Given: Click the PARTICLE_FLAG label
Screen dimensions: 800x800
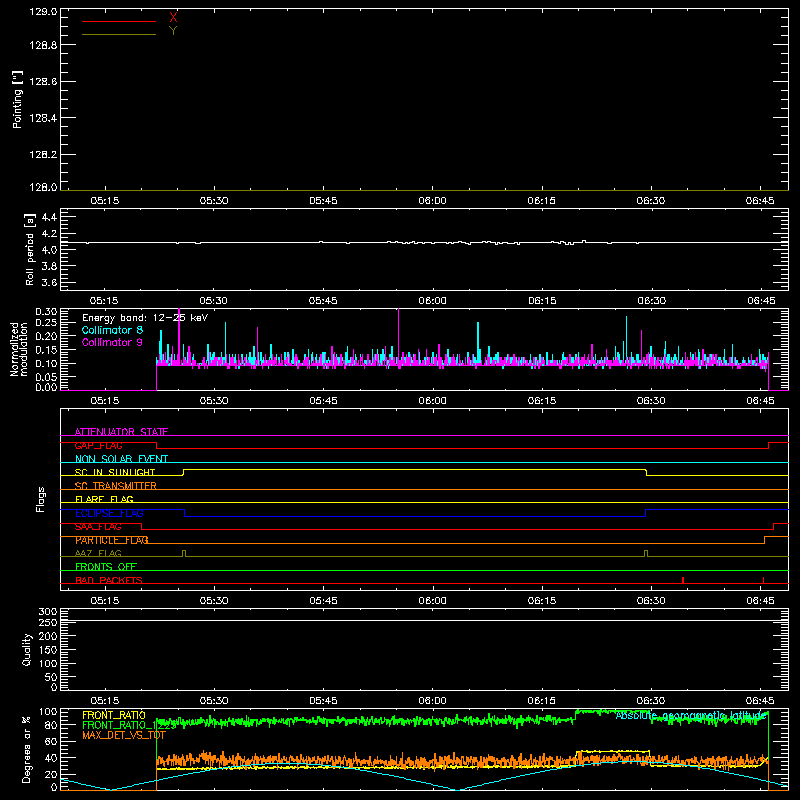Looking at the screenshot, I should [112, 540].
